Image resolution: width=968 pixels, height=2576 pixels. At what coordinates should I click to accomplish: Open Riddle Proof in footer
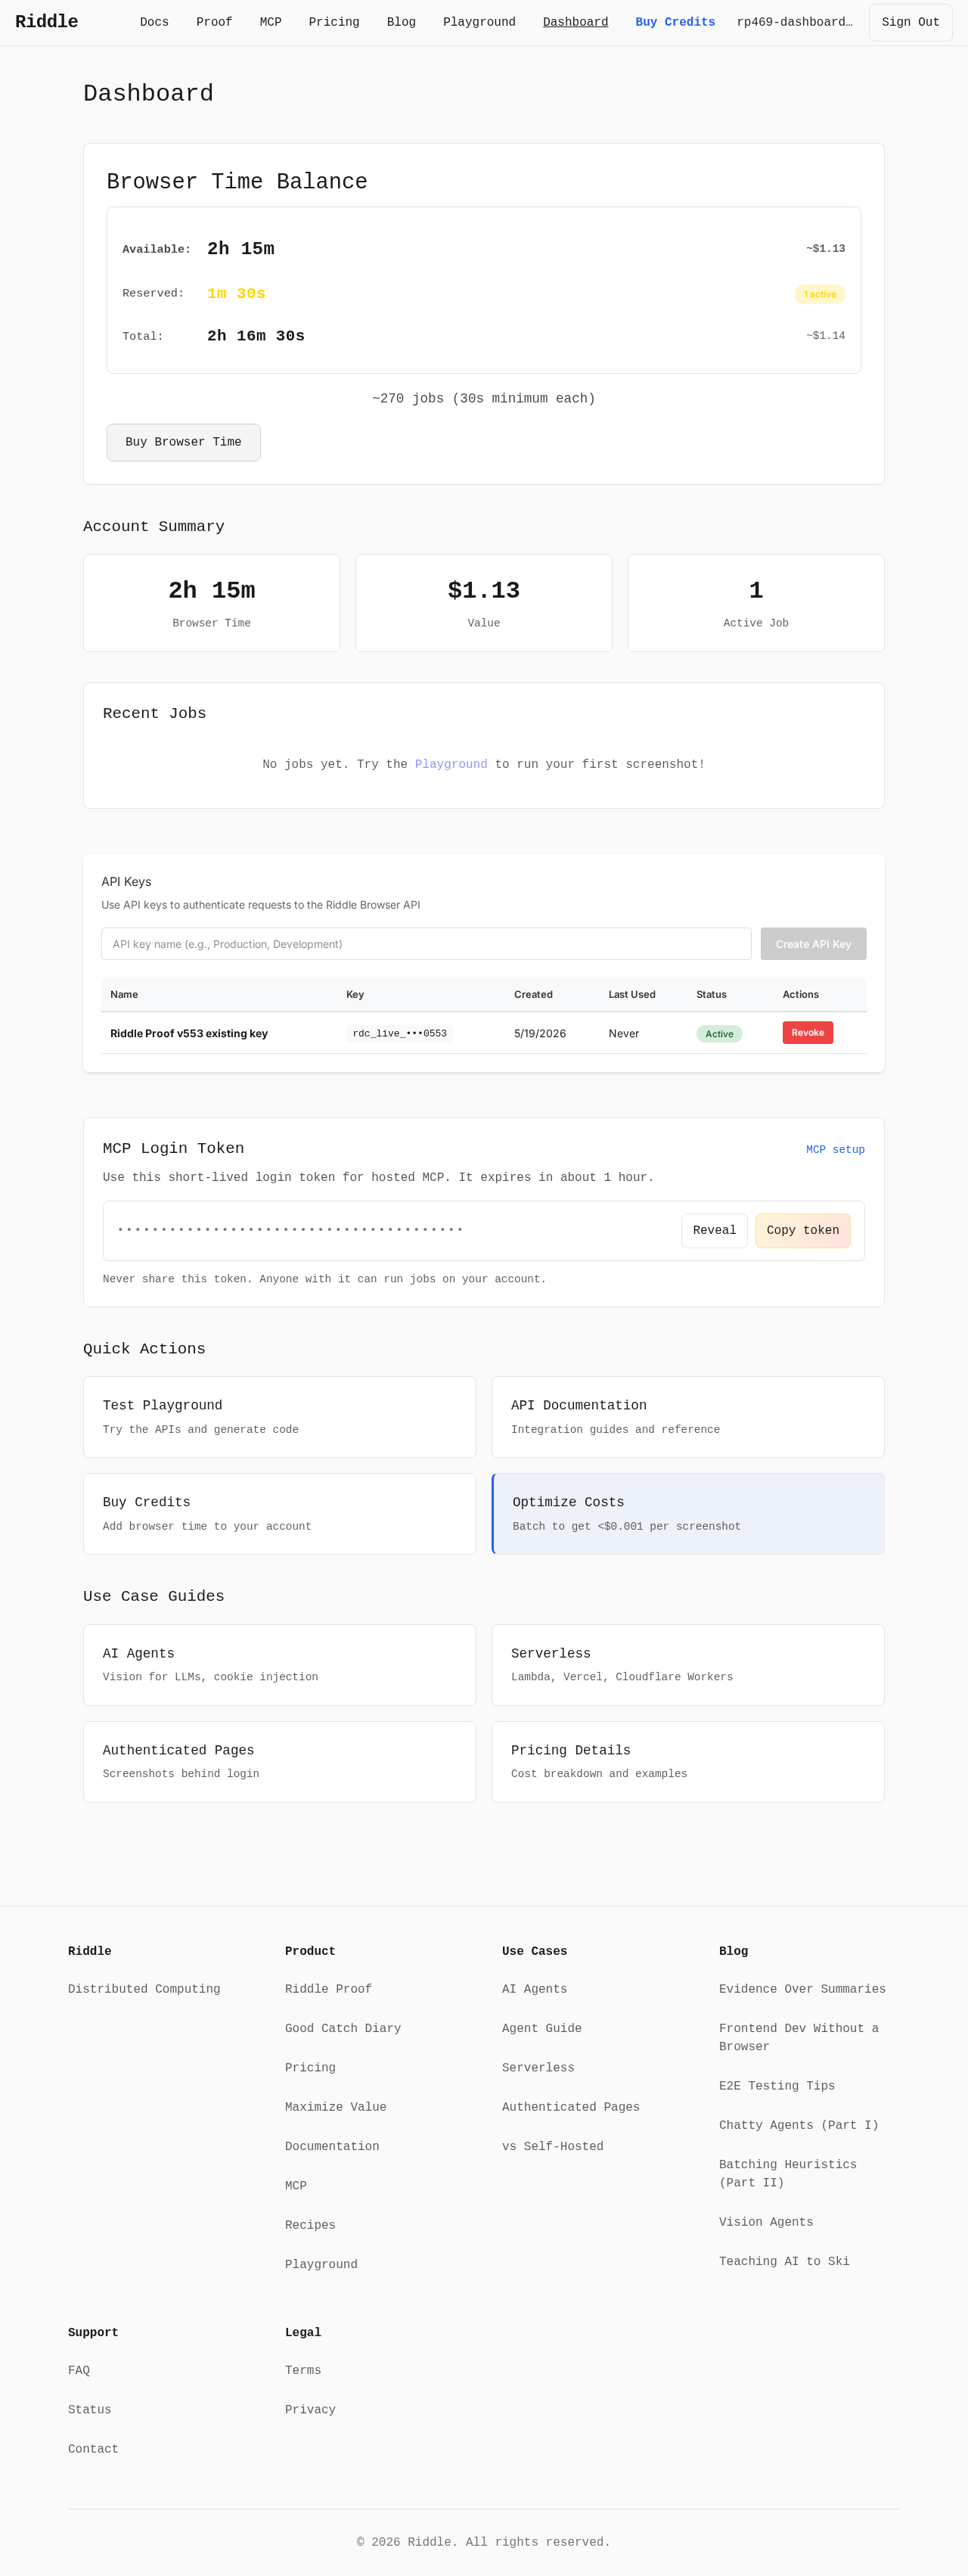click(x=328, y=1989)
